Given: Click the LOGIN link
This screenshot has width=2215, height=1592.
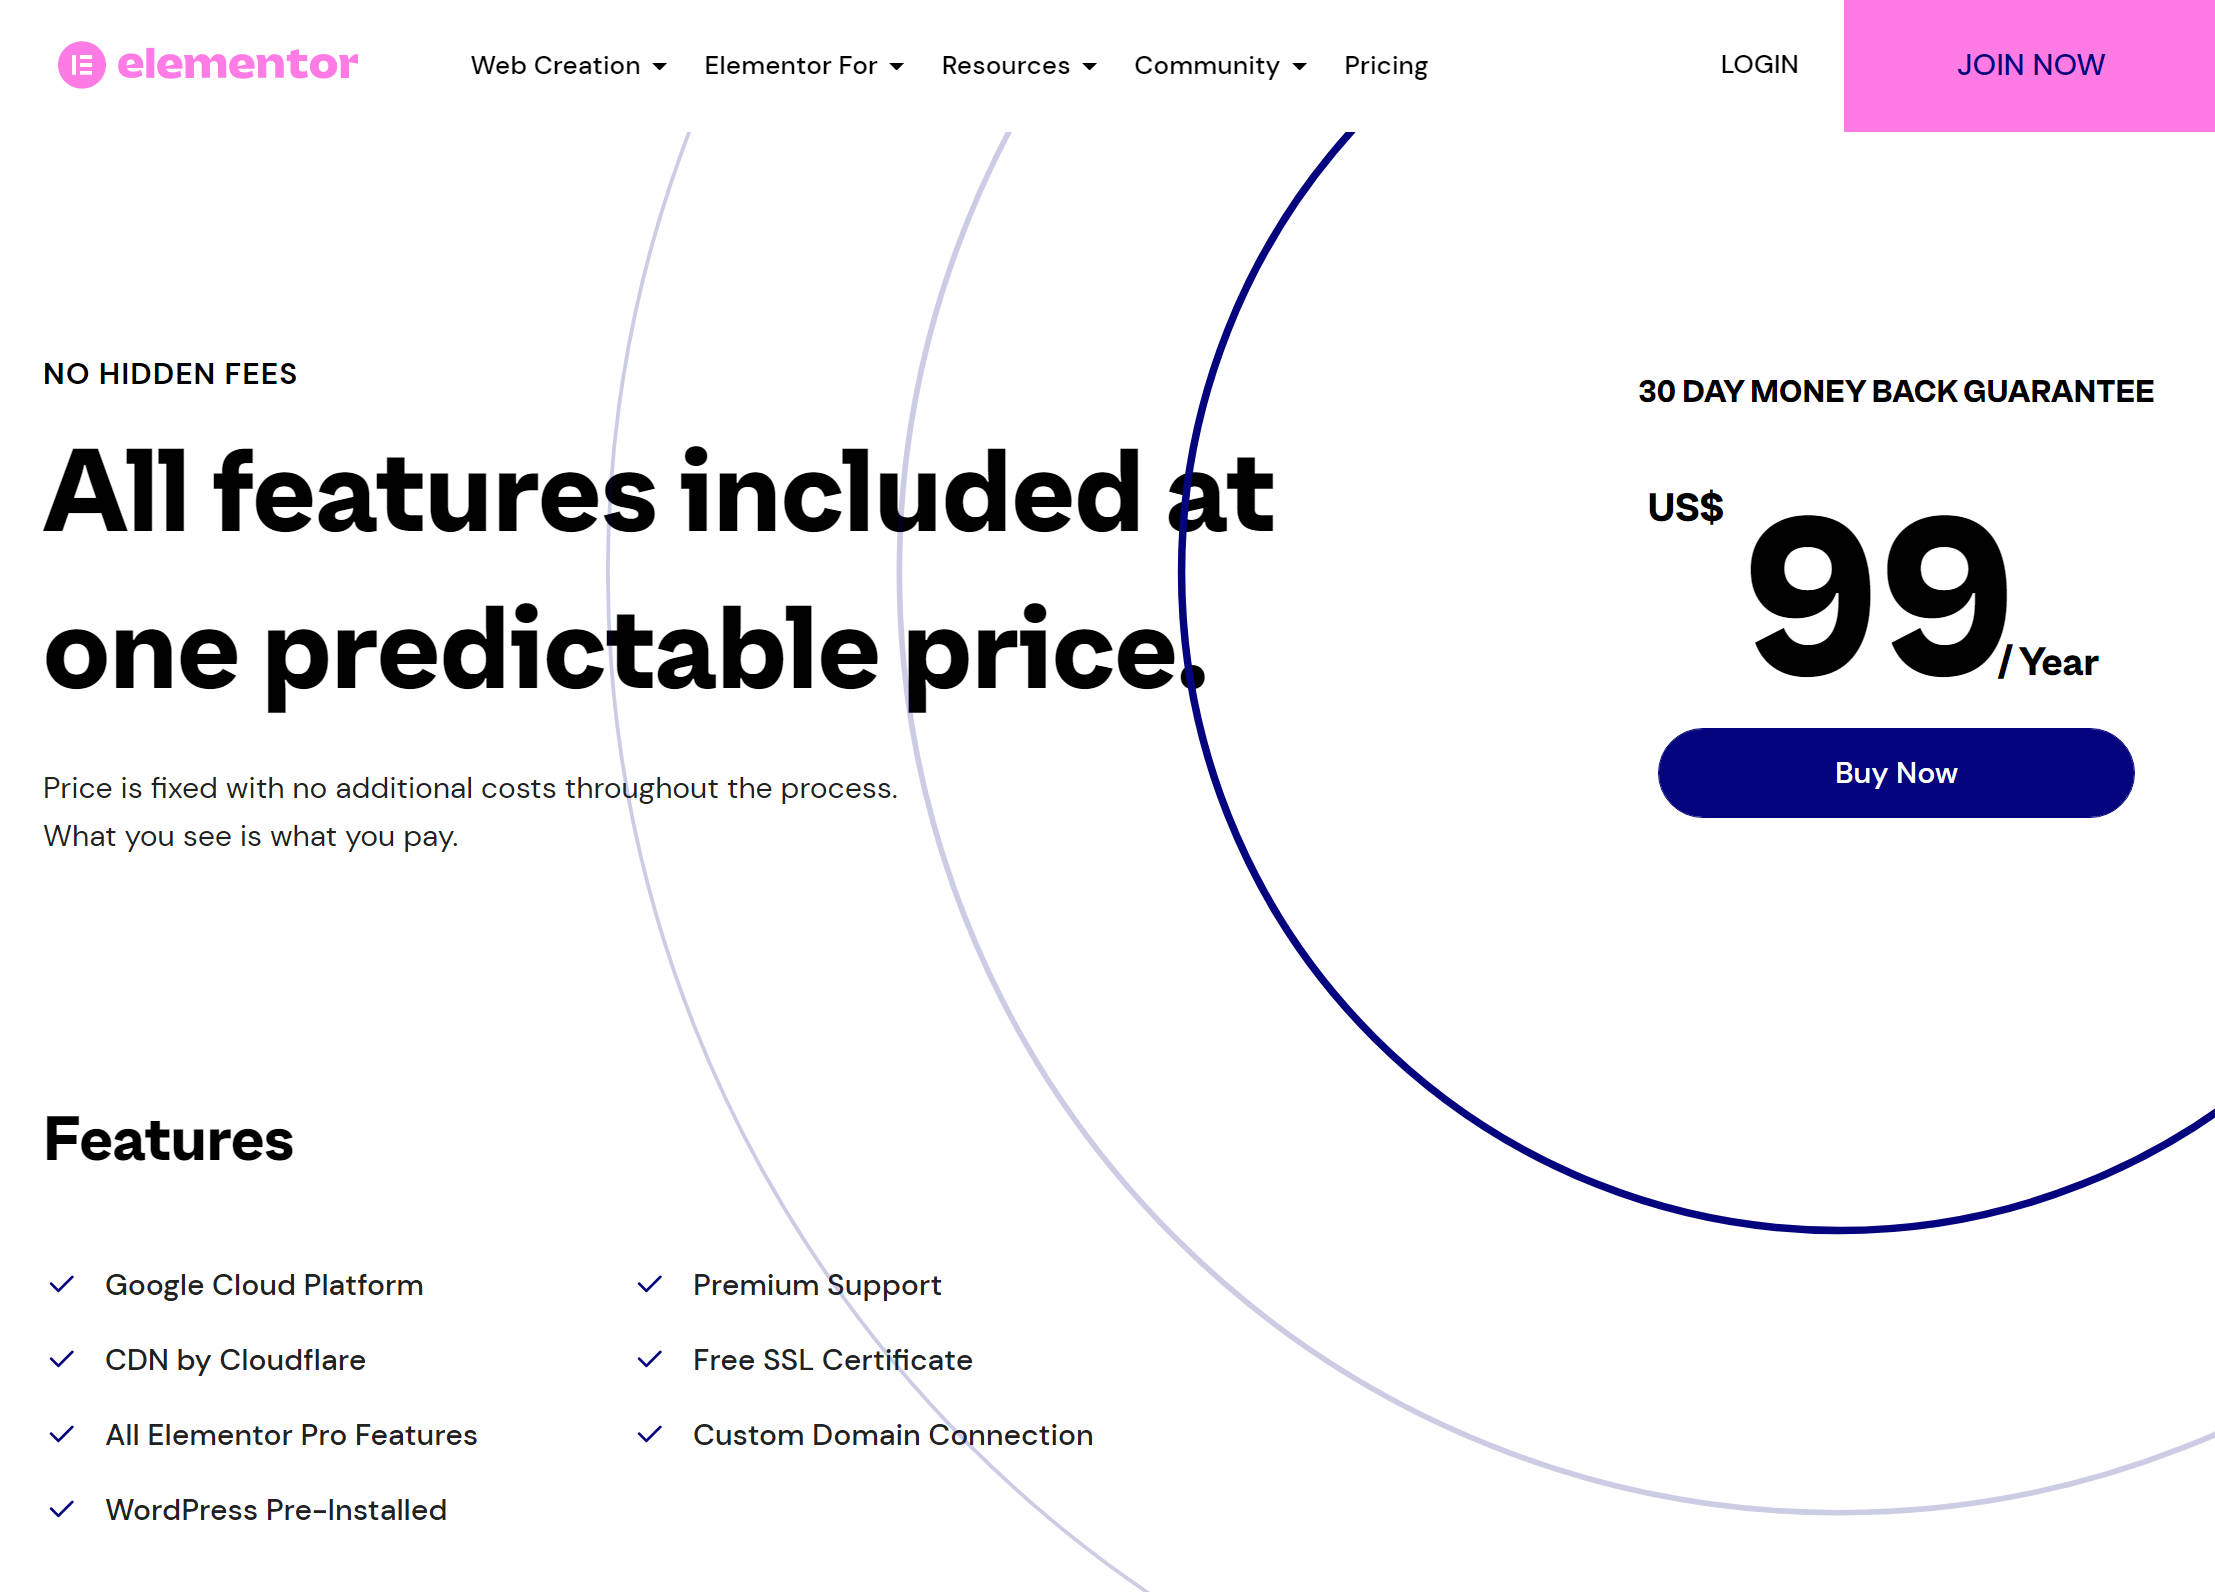Looking at the screenshot, I should point(1758,65).
